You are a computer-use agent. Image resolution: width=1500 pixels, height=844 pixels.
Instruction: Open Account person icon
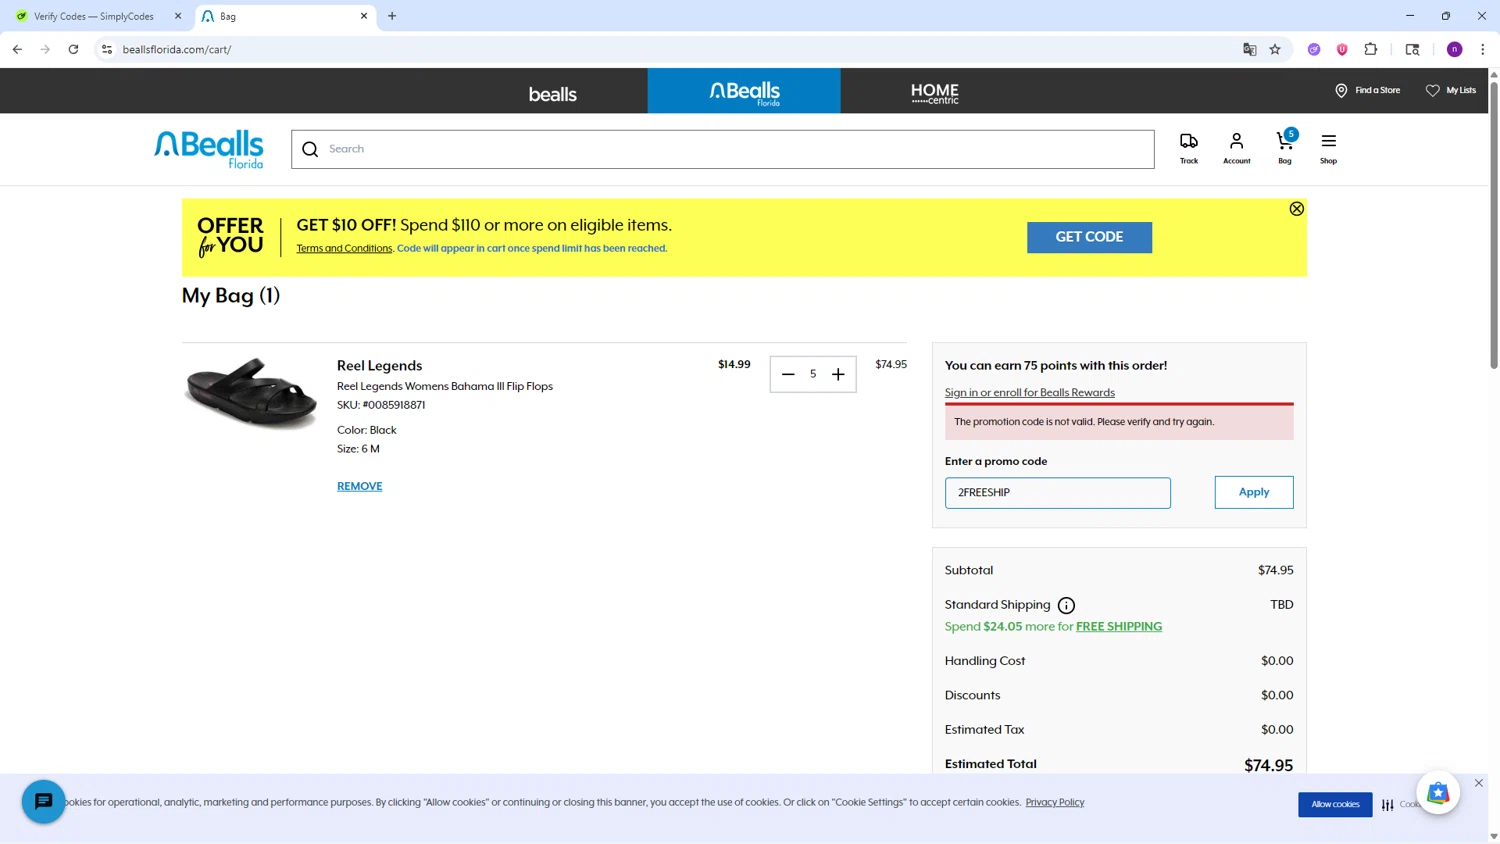coord(1237,148)
